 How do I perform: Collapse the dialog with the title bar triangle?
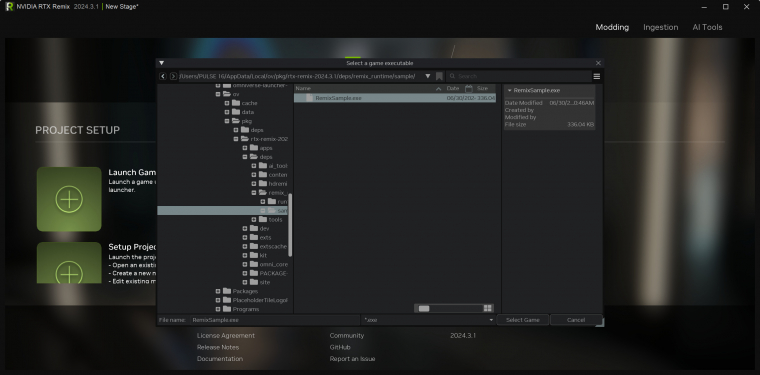click(162, 63)
